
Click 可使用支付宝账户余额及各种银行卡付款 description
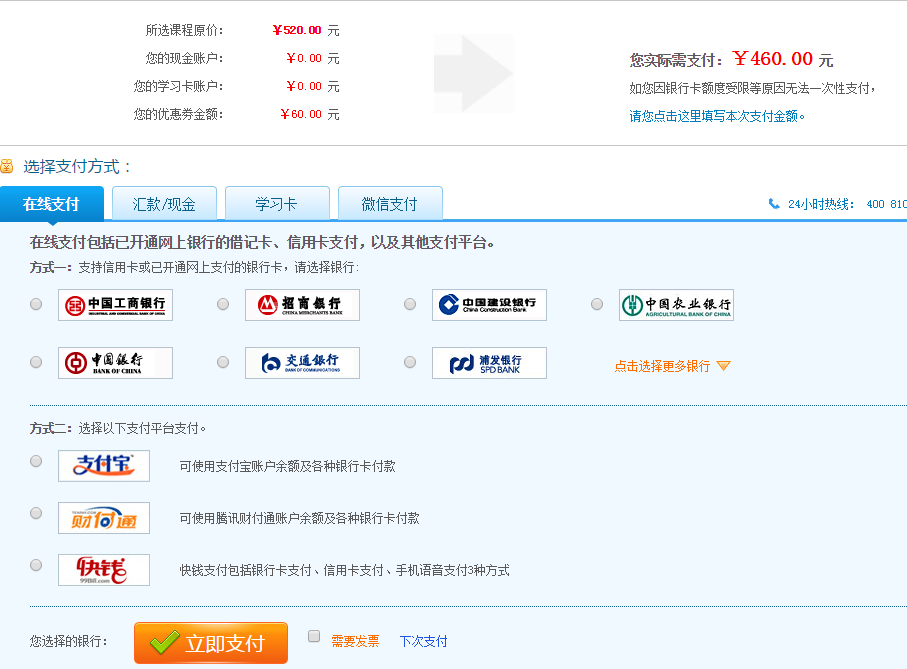(287, 466)
